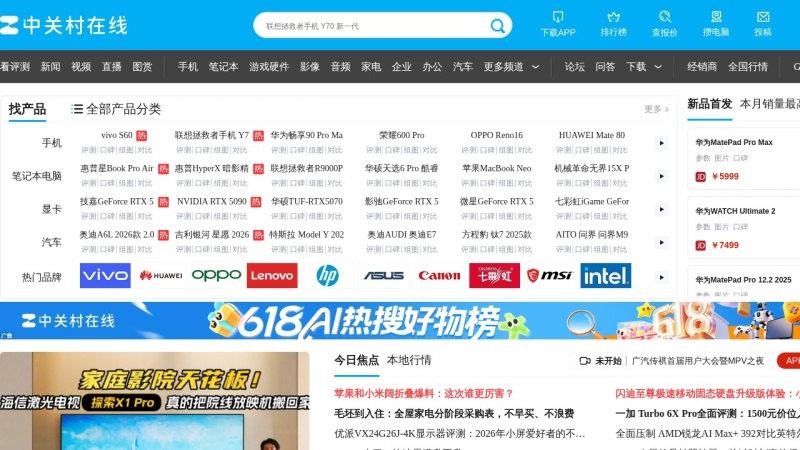Select the Lenovo brand logo
The width and height of the screenshot is (800, 450).
pyautogui.click(x=272, y=276)
